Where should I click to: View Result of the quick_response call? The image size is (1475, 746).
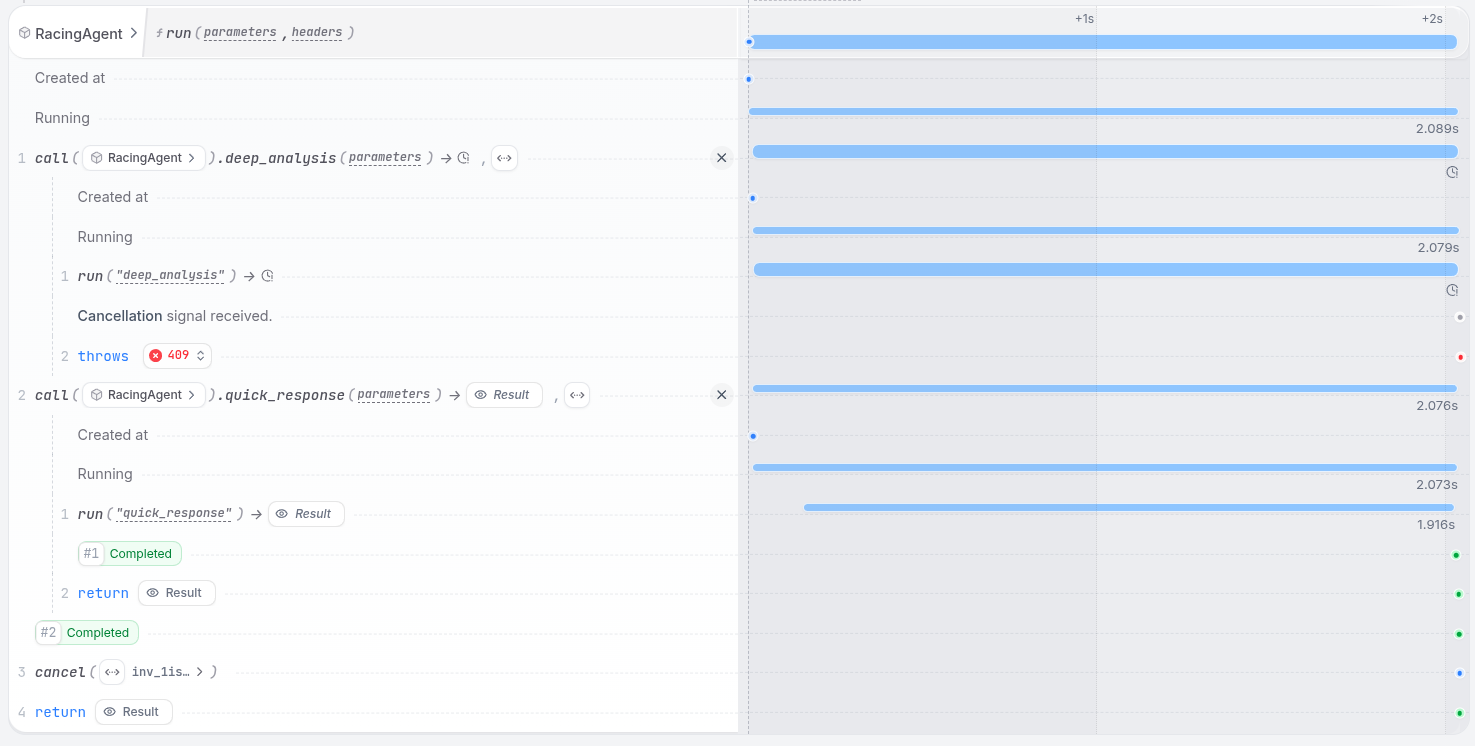pyautogui.click(x=504, y=395)
